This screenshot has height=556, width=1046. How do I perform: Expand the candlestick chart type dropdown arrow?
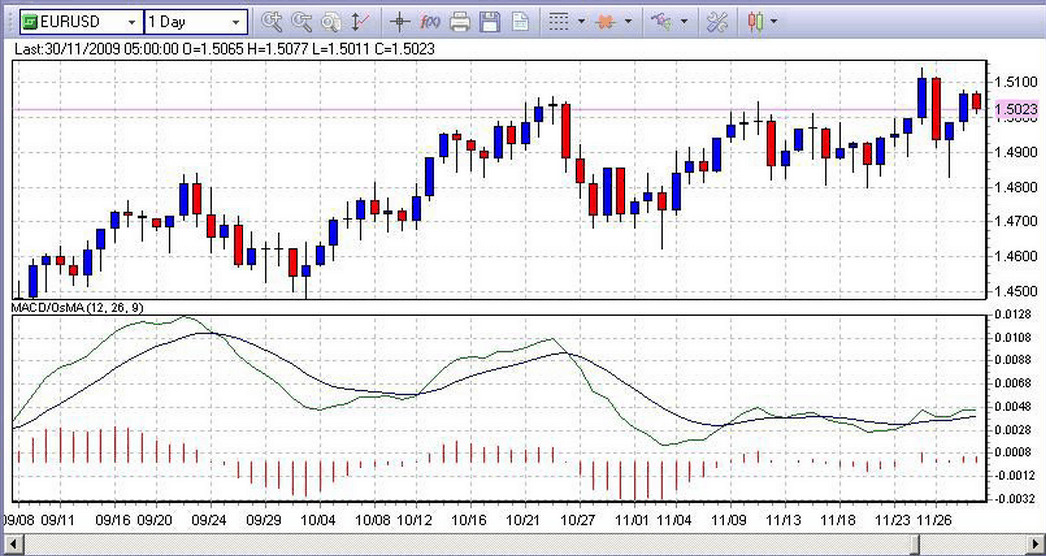(774, 21)
